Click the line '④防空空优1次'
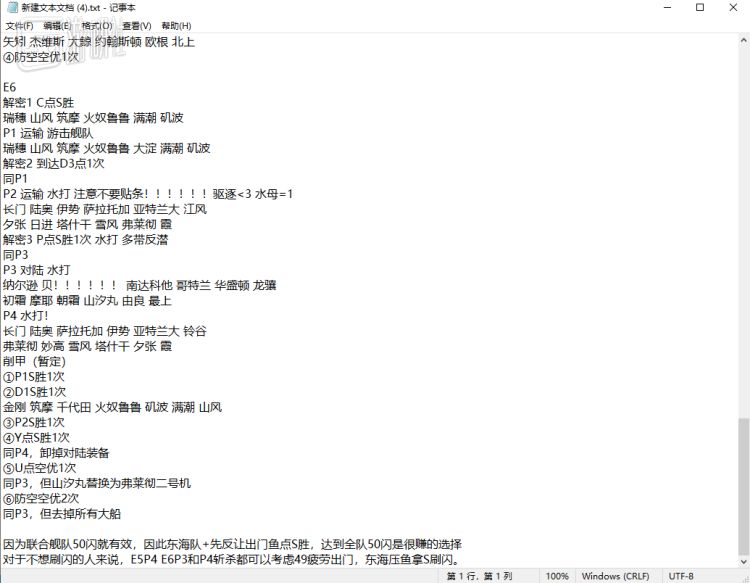Image resolution: width=750 pixels, height=583 pixels. pos(41,57)
